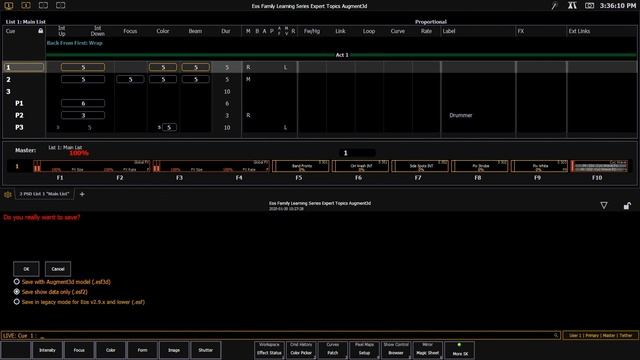The height and width of the screenshot is (360, 640).
Task: Click the Back From First: Wrap text
Action: tap(75, 43)
